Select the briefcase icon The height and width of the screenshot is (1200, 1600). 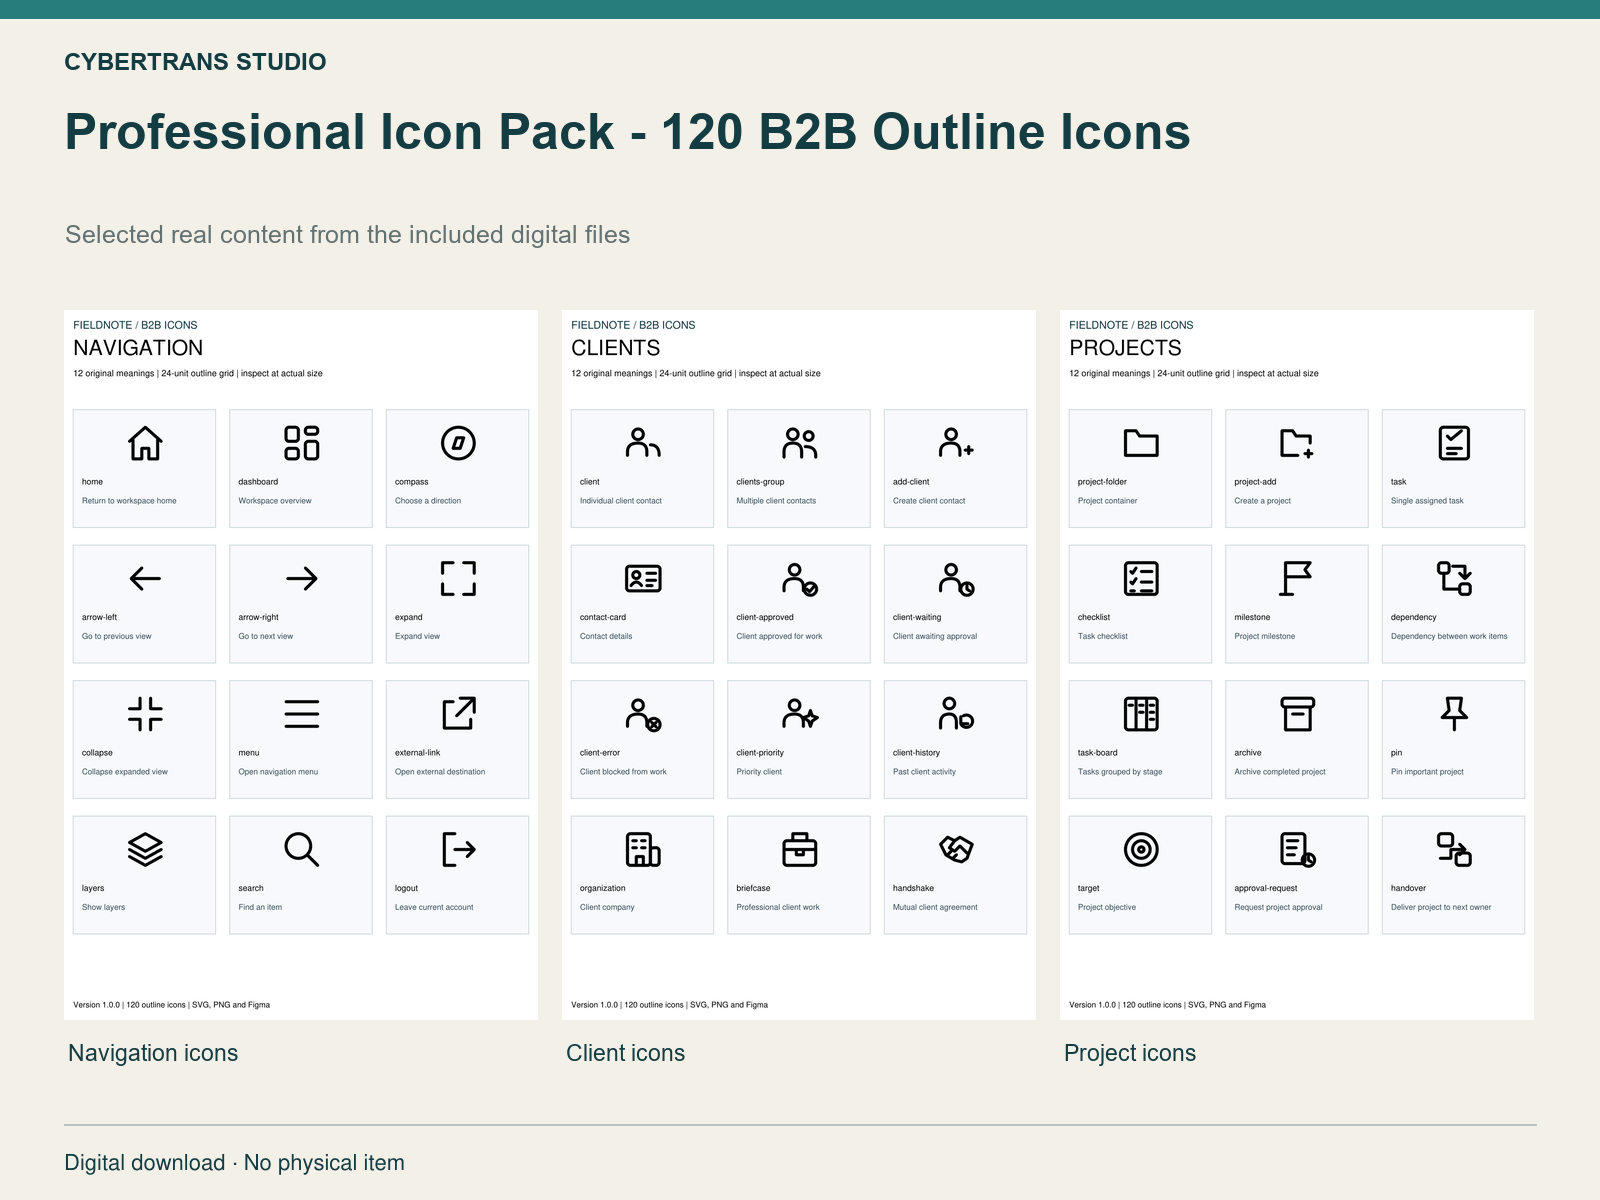(x=799, y=849)
